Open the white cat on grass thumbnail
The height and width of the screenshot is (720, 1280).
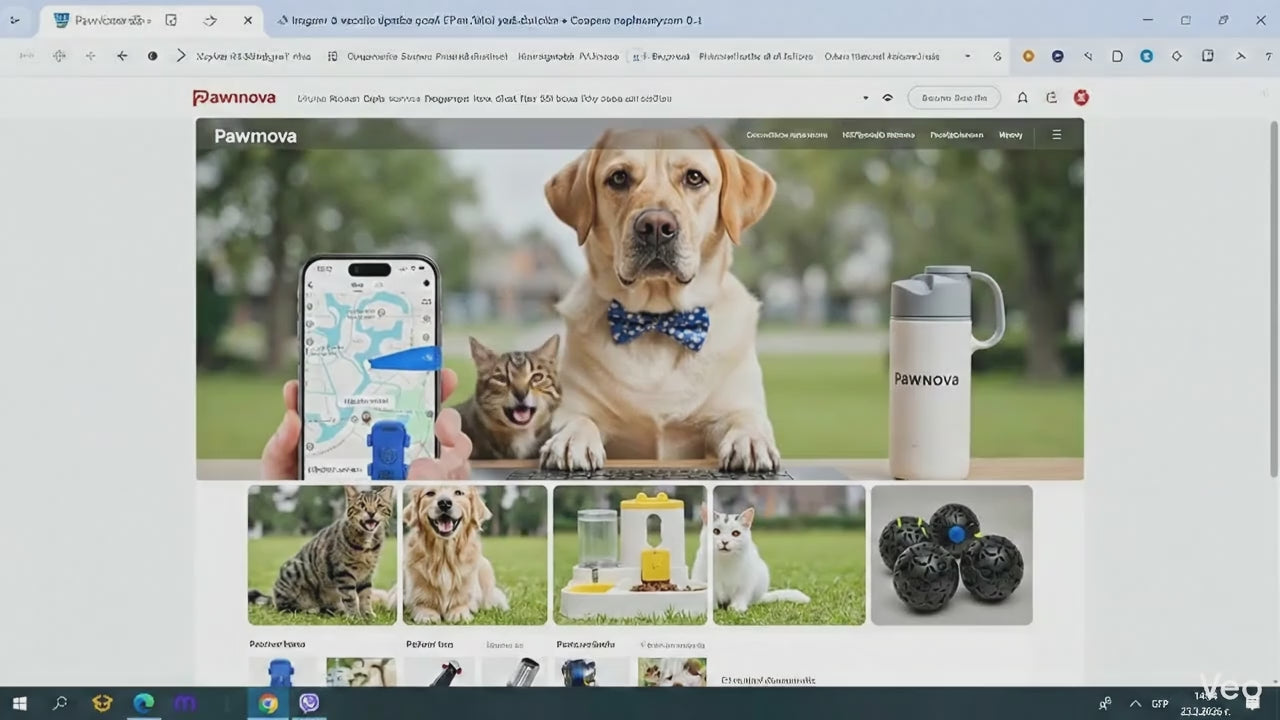pos(789,555)
